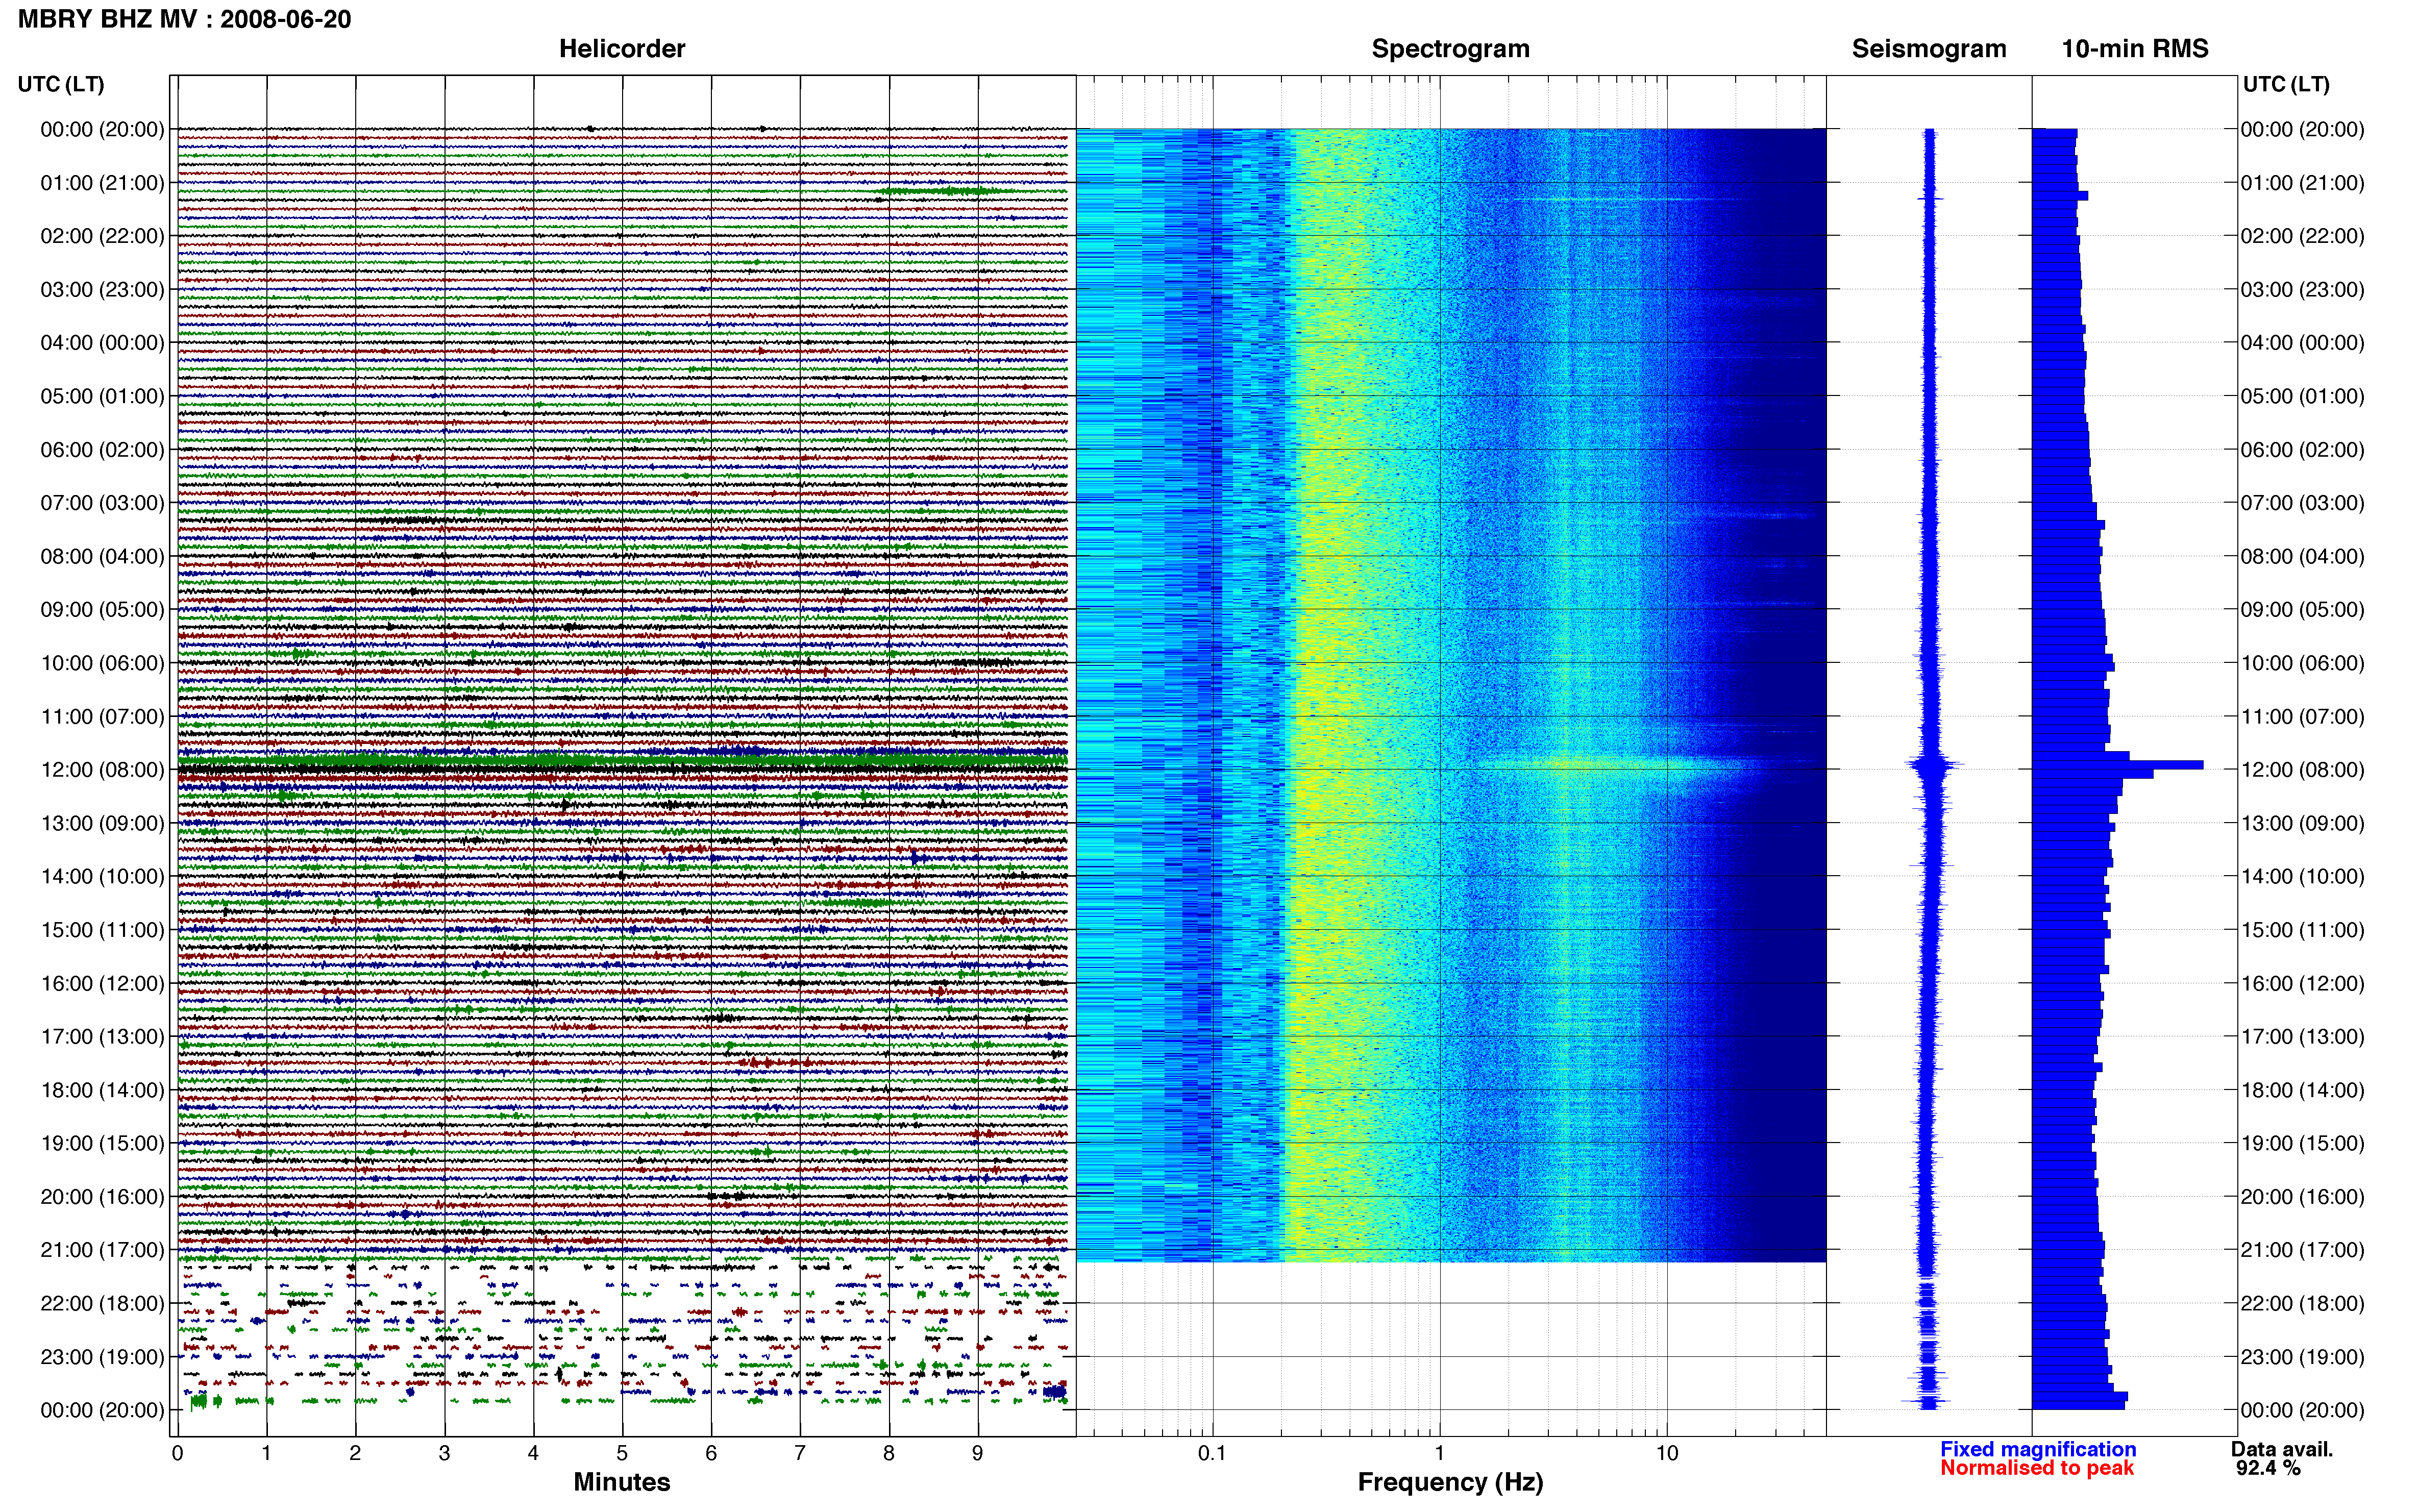
Task: Click the 7 tick on the Minutes axis
Action: 800,1454
